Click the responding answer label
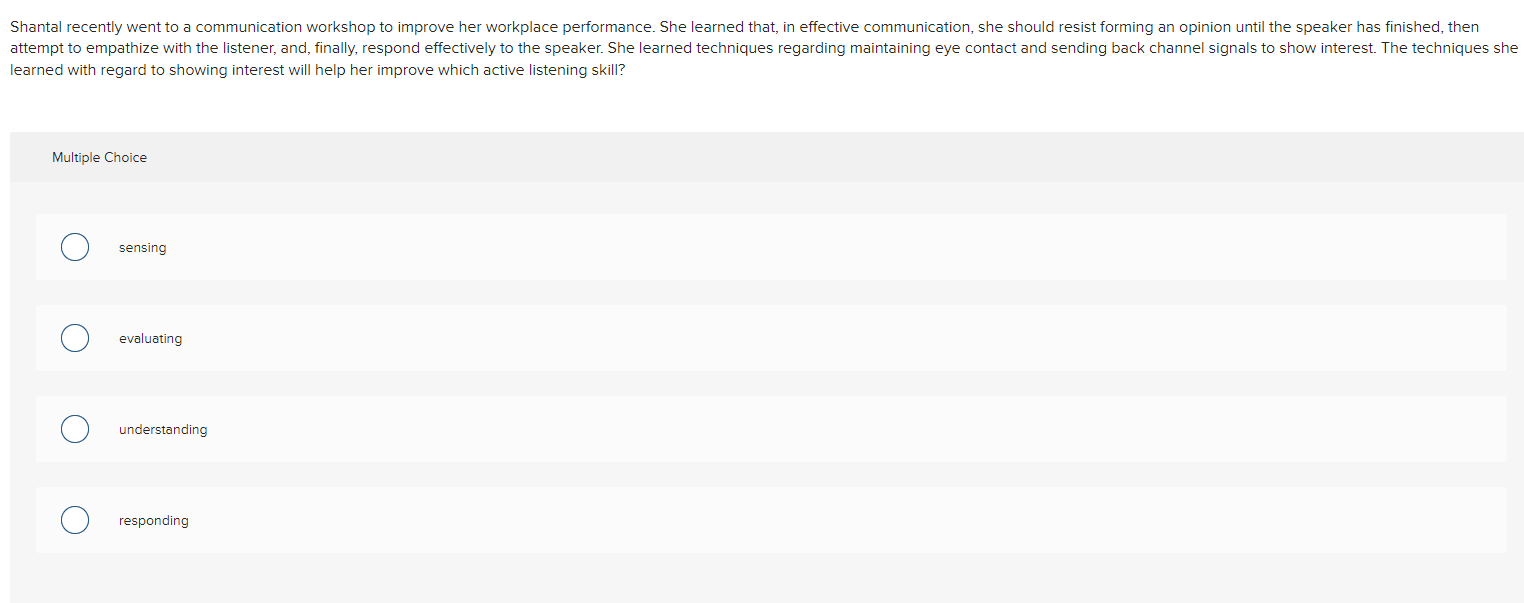 click(x=153, y=520)
